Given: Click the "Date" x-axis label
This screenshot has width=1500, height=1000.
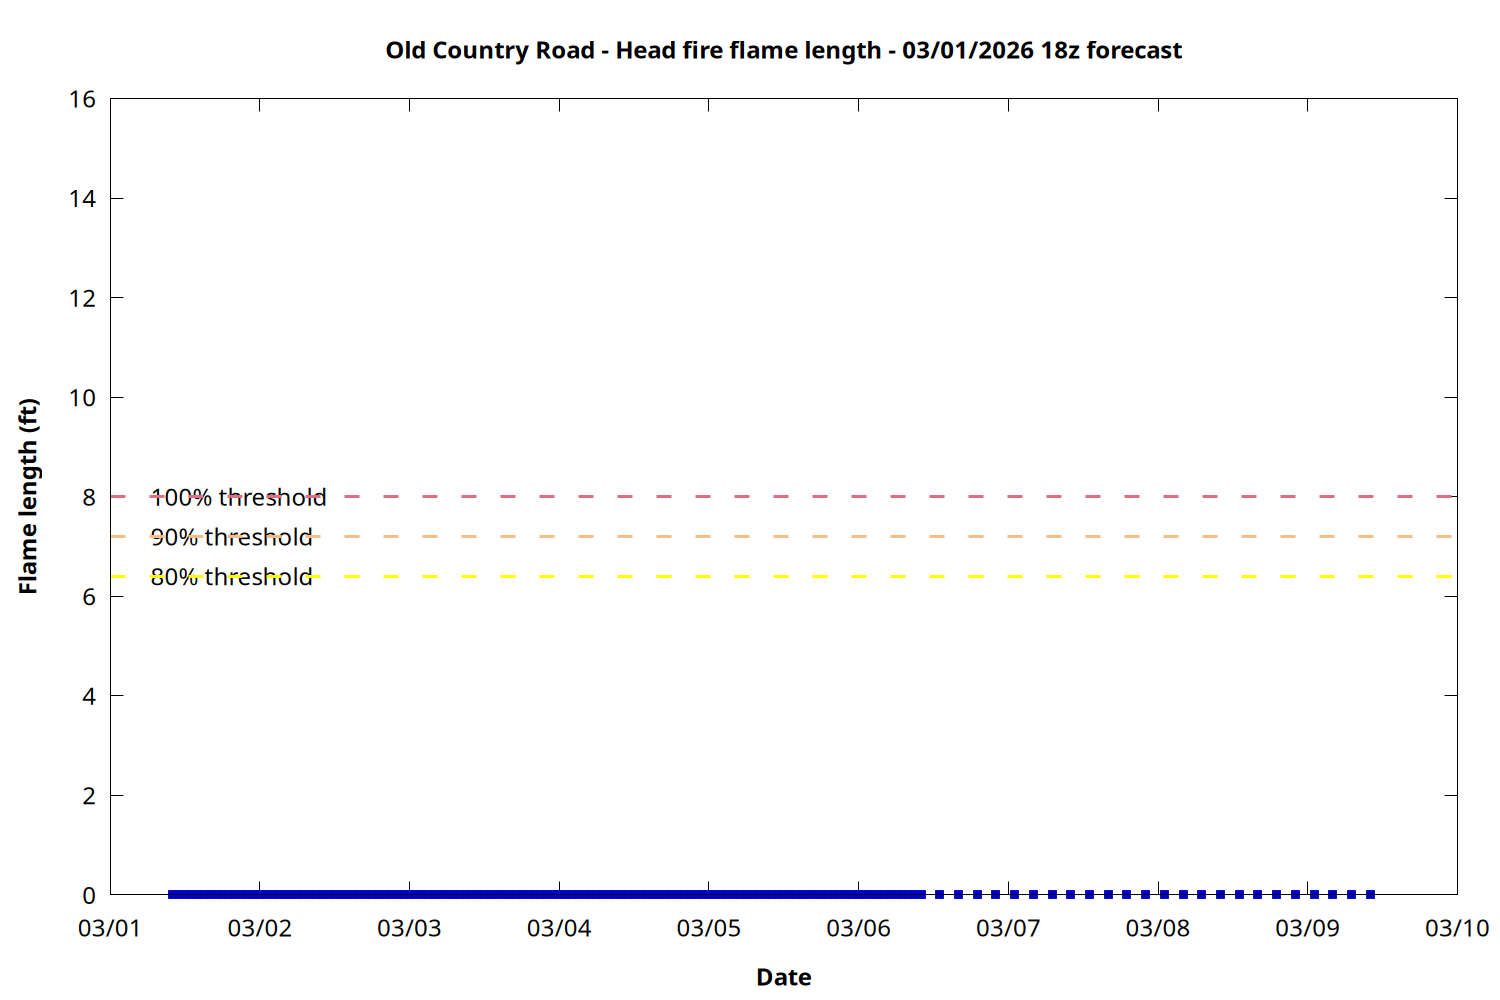Looking at the screenshot, I should (783, 977).
